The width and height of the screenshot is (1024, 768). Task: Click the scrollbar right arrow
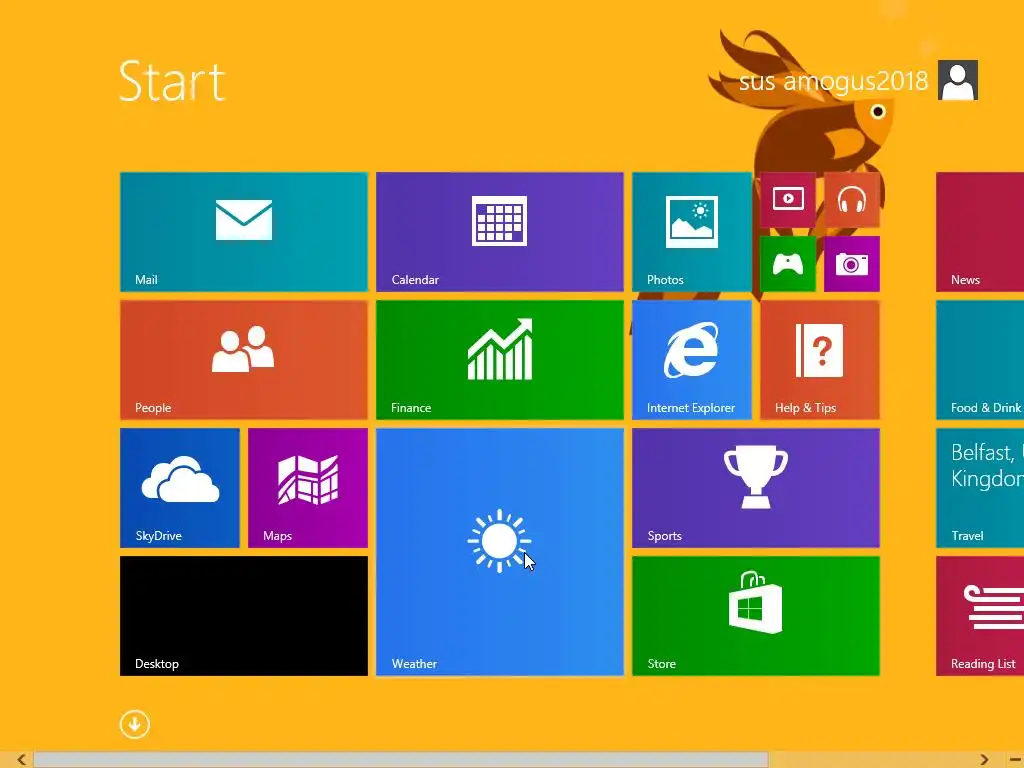(984, 760)
